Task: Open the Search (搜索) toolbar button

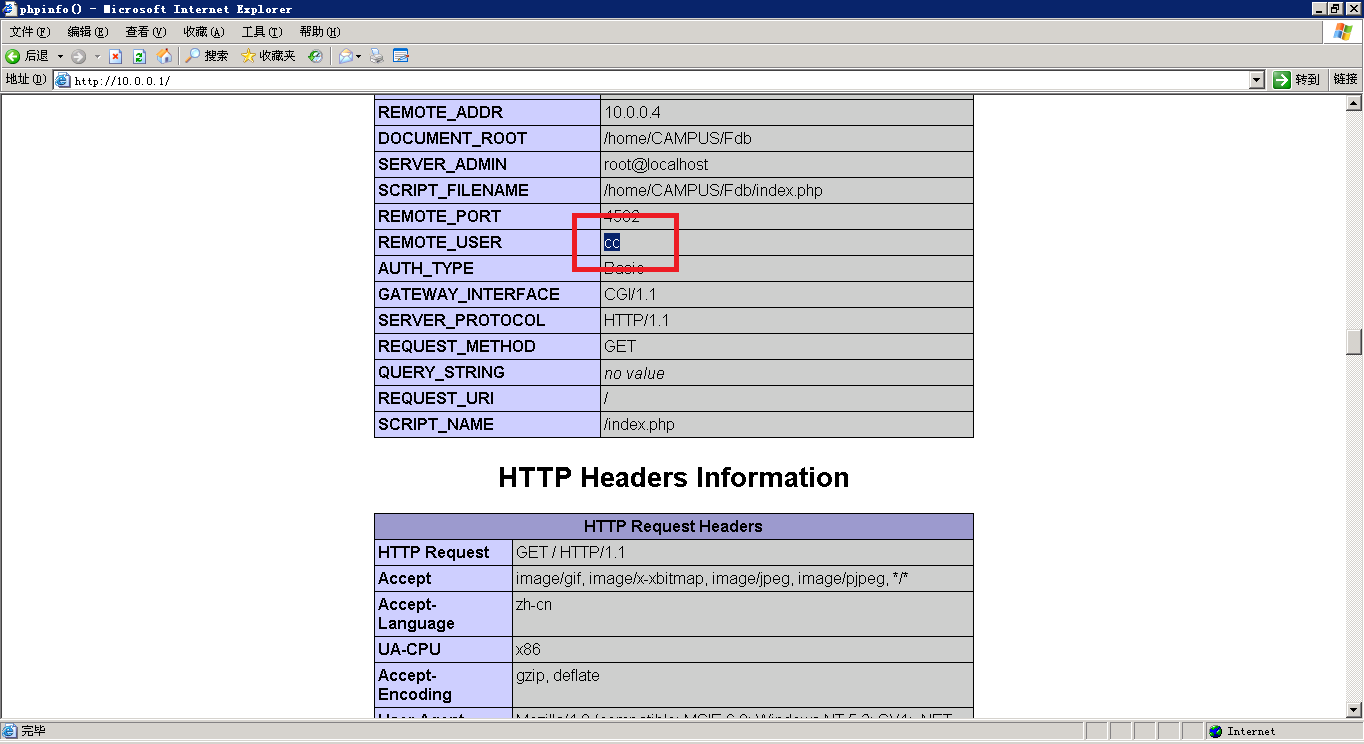Action: coord(207,56)
